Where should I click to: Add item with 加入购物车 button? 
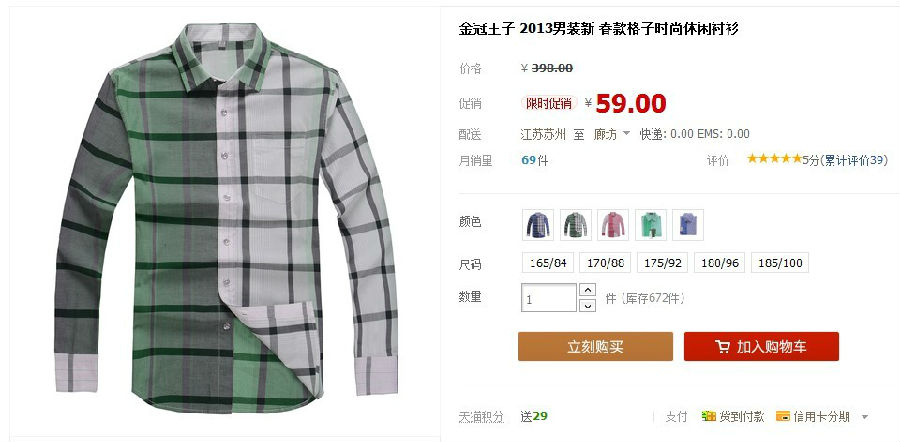pyautogui.click(x=761, y=347)
